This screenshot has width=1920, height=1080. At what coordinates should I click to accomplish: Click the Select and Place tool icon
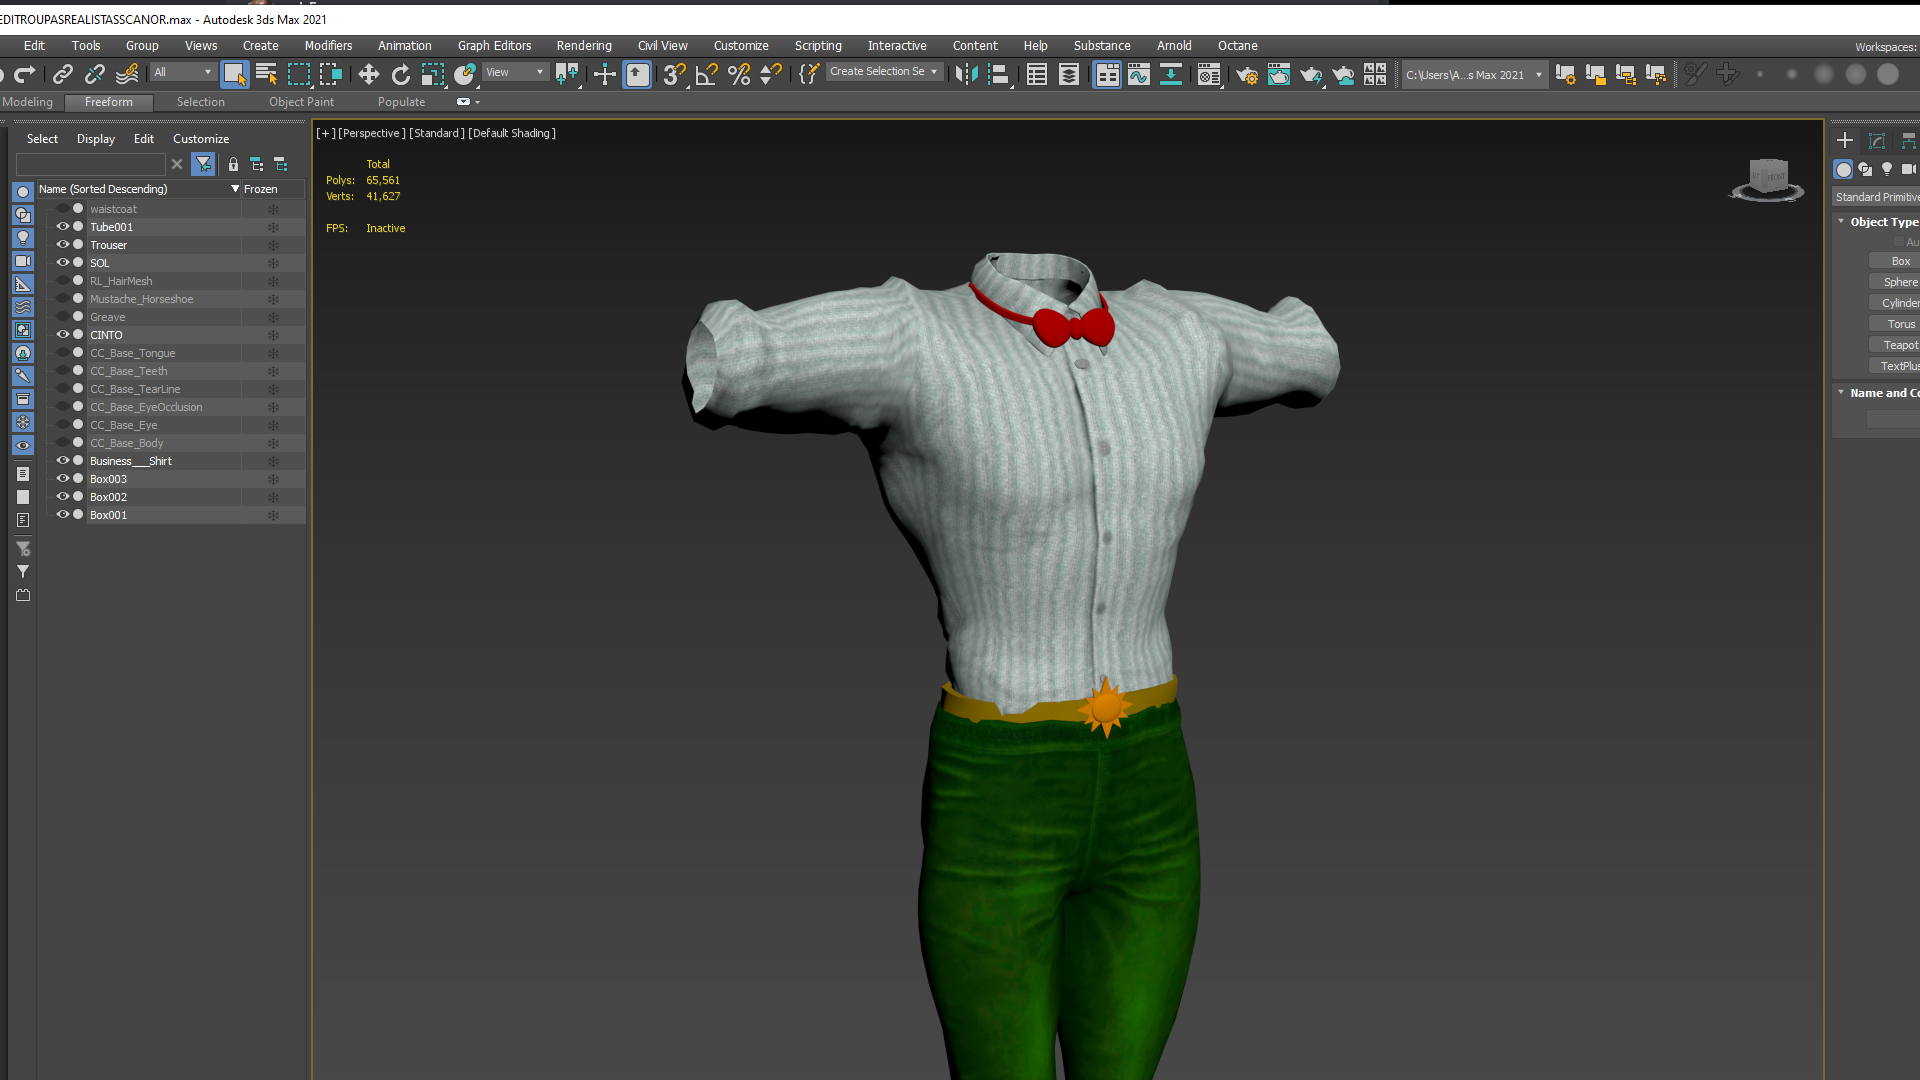[465, 74]
